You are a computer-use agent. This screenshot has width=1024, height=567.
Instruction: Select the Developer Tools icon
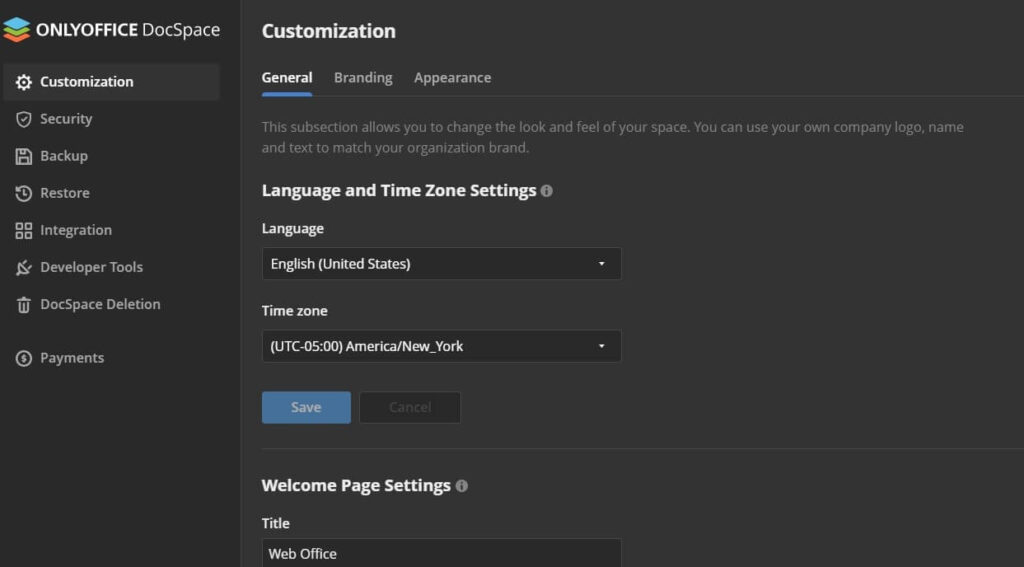(x=24, y=267)
